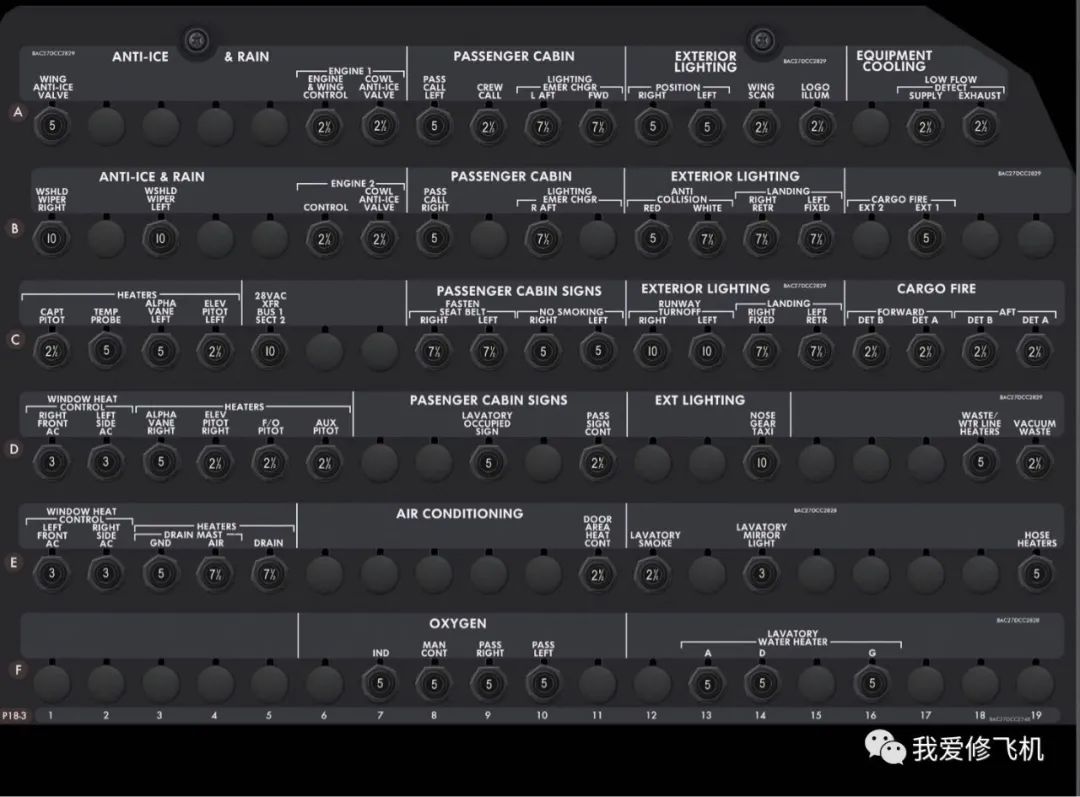Viewport: 1080px width, 797px height.
Task: Toggle Oxygen Man Cont breaker
Action: tap(434, 684)
